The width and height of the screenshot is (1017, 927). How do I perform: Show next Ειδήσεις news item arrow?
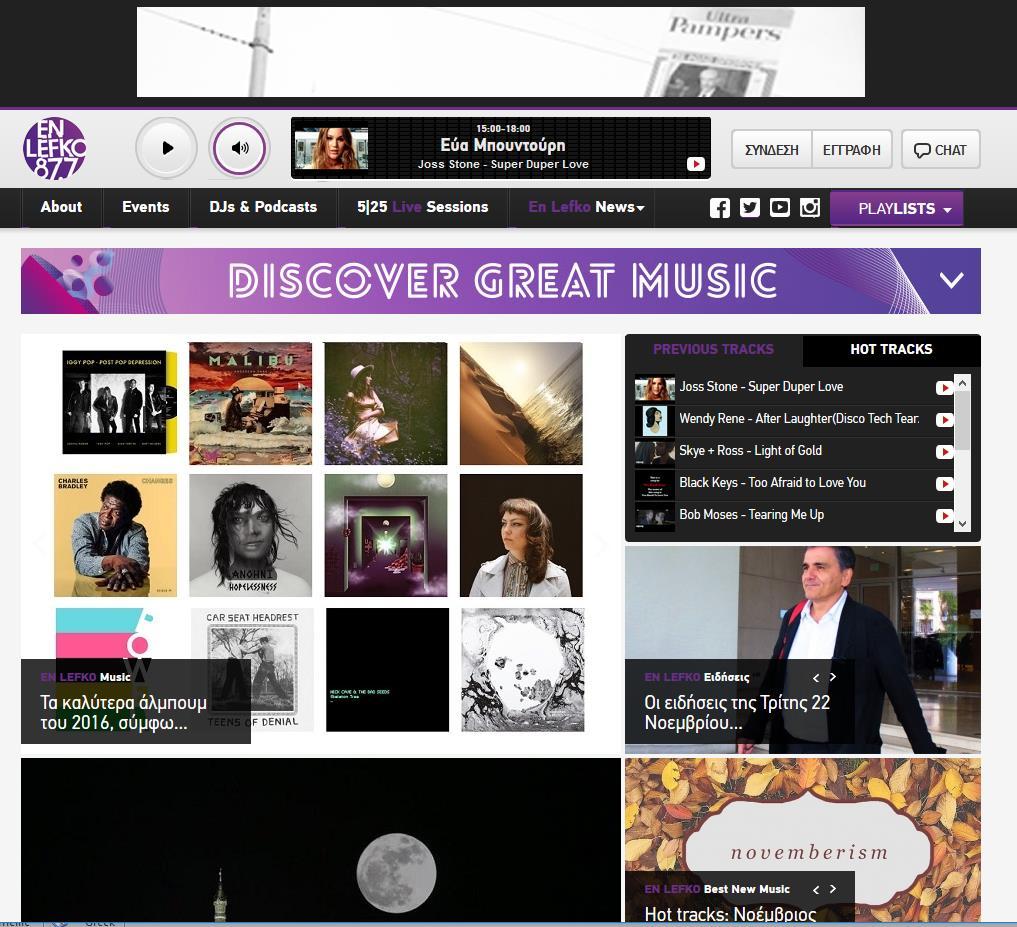point(833,677)
